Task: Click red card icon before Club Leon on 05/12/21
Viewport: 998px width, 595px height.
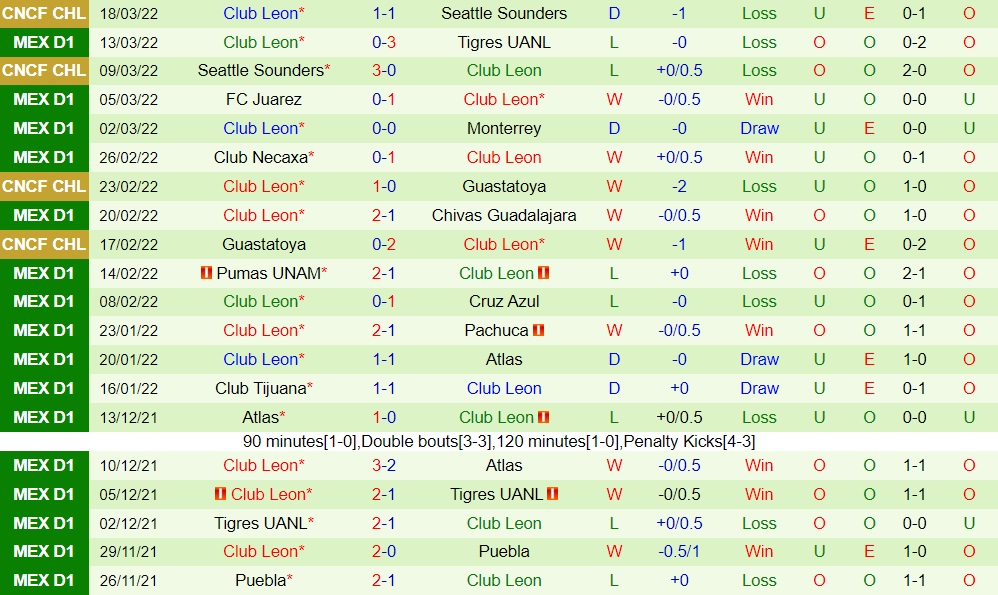Action: 220,494
